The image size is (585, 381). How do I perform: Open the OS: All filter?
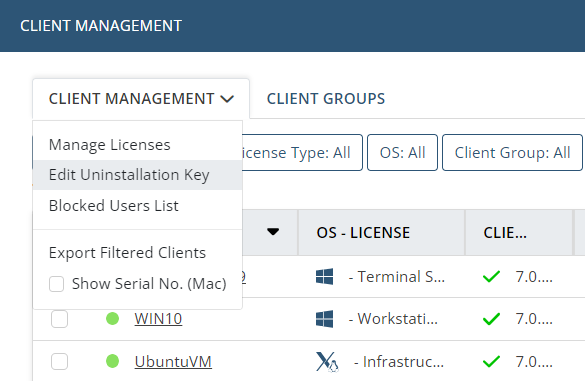coord(402,153)
